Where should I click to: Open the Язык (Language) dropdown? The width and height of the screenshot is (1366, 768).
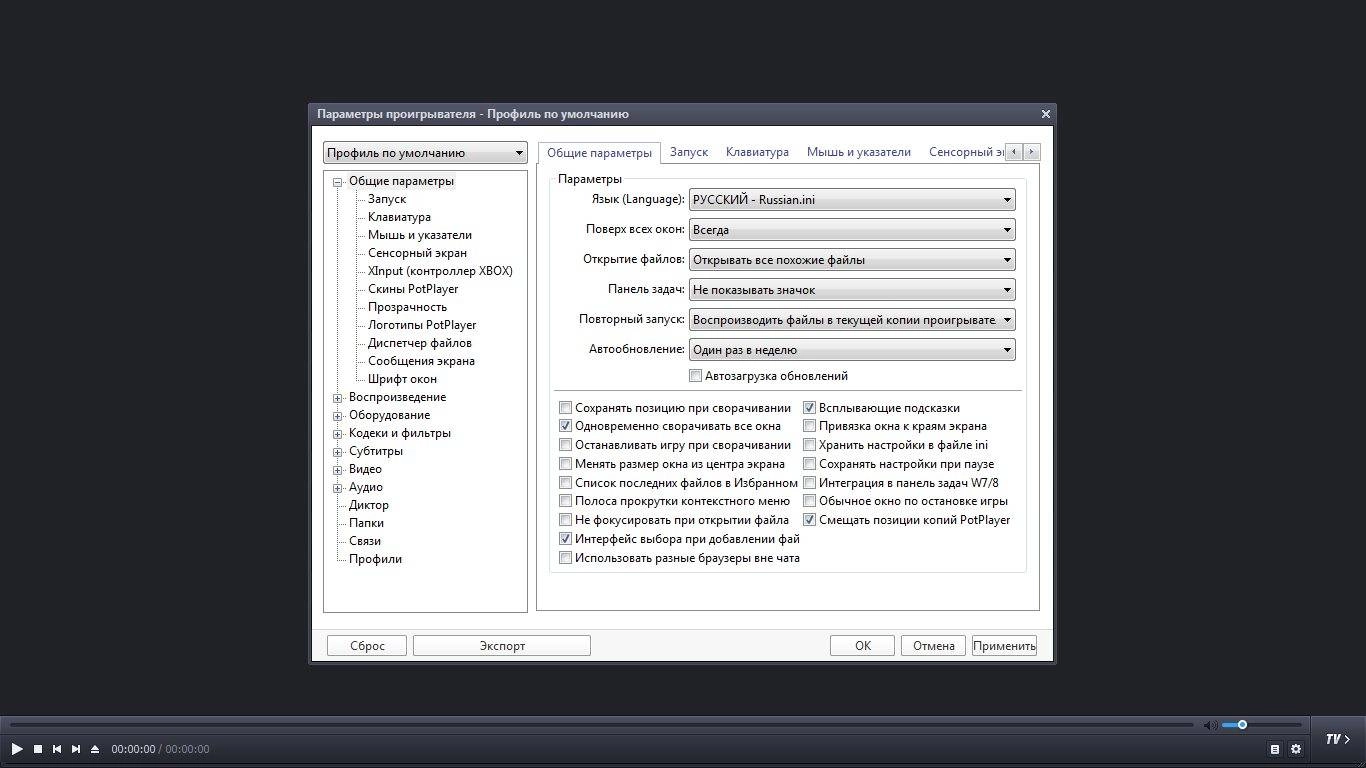852,200
